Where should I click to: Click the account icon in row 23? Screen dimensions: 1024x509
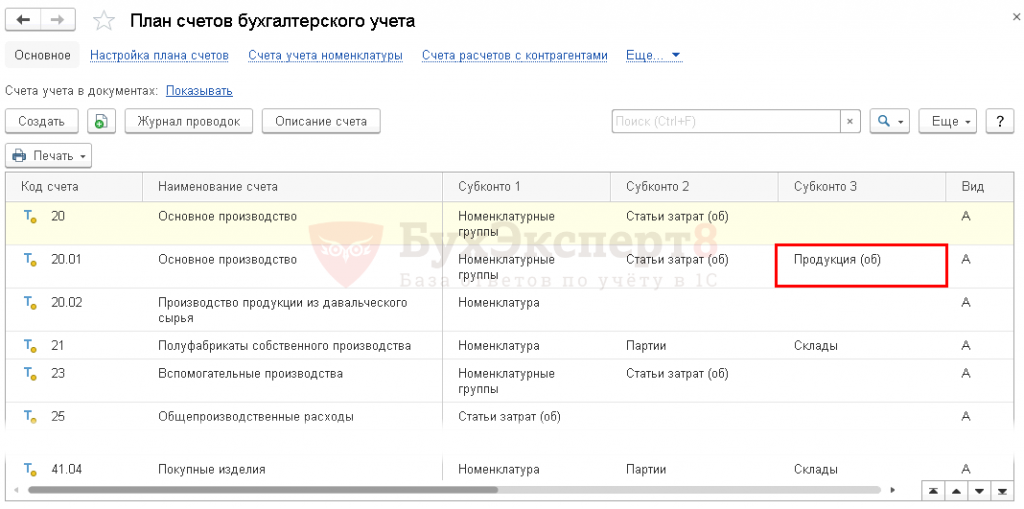[30, 374]
